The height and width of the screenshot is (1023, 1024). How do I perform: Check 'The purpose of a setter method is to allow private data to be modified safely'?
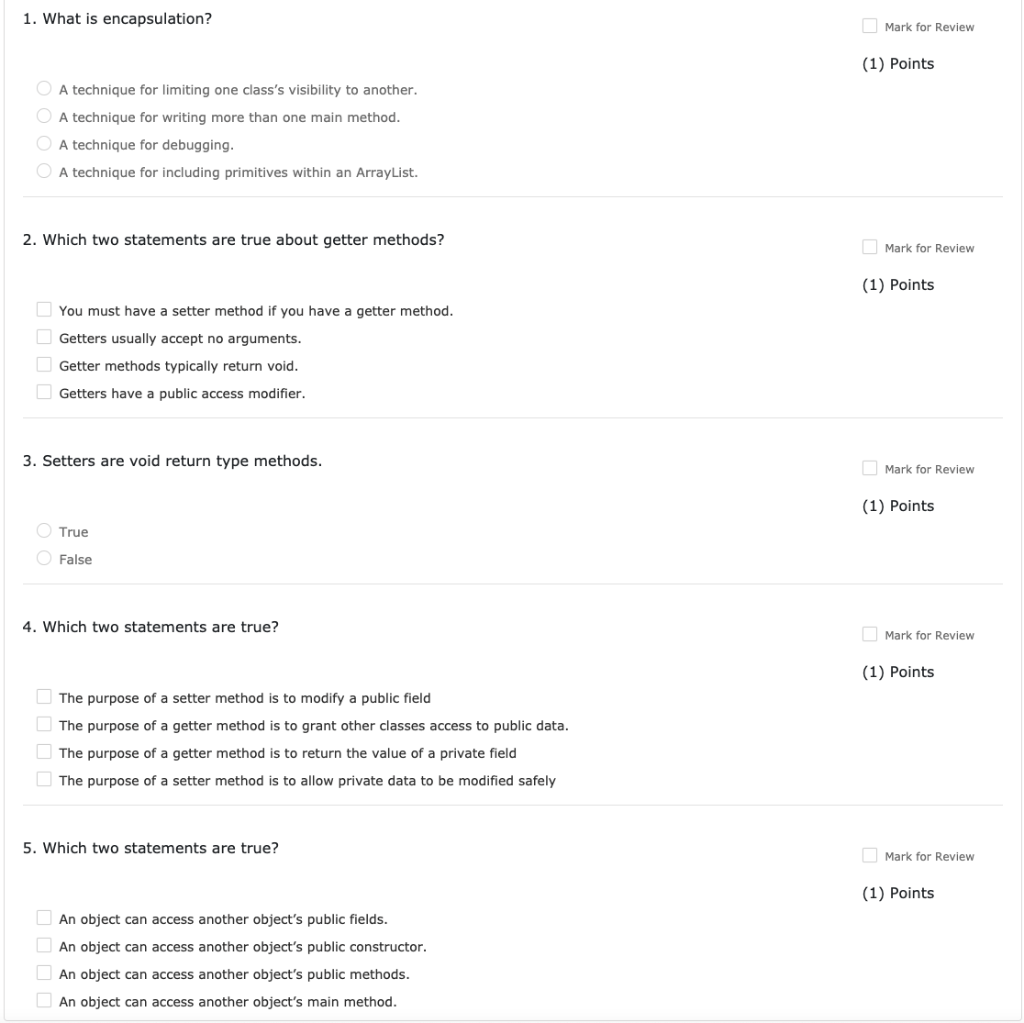click(x=44, y=780)
